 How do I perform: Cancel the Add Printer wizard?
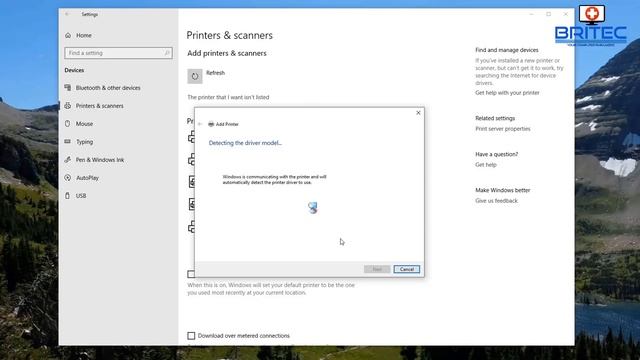[407, 269]
